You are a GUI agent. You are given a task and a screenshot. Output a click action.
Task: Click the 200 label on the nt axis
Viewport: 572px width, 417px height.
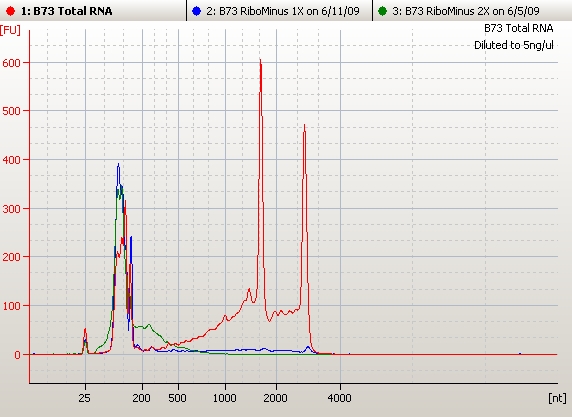coord(142,398)
